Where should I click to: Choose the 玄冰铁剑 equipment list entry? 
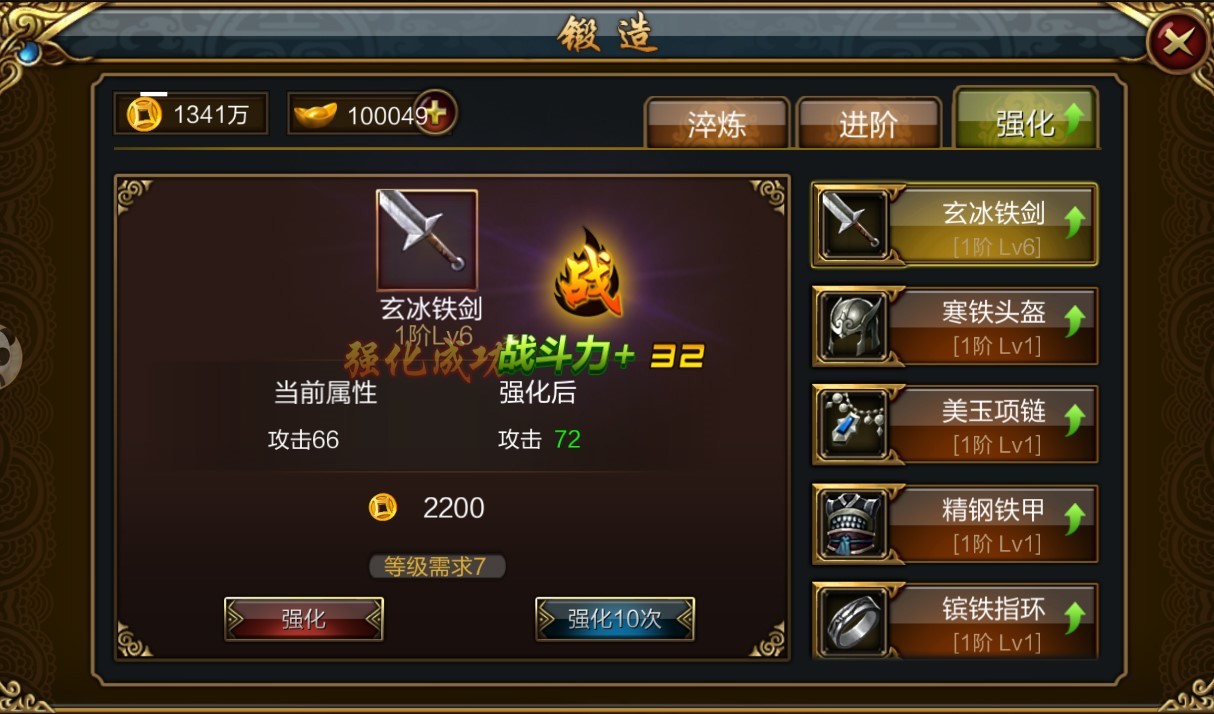pos(954,225)
